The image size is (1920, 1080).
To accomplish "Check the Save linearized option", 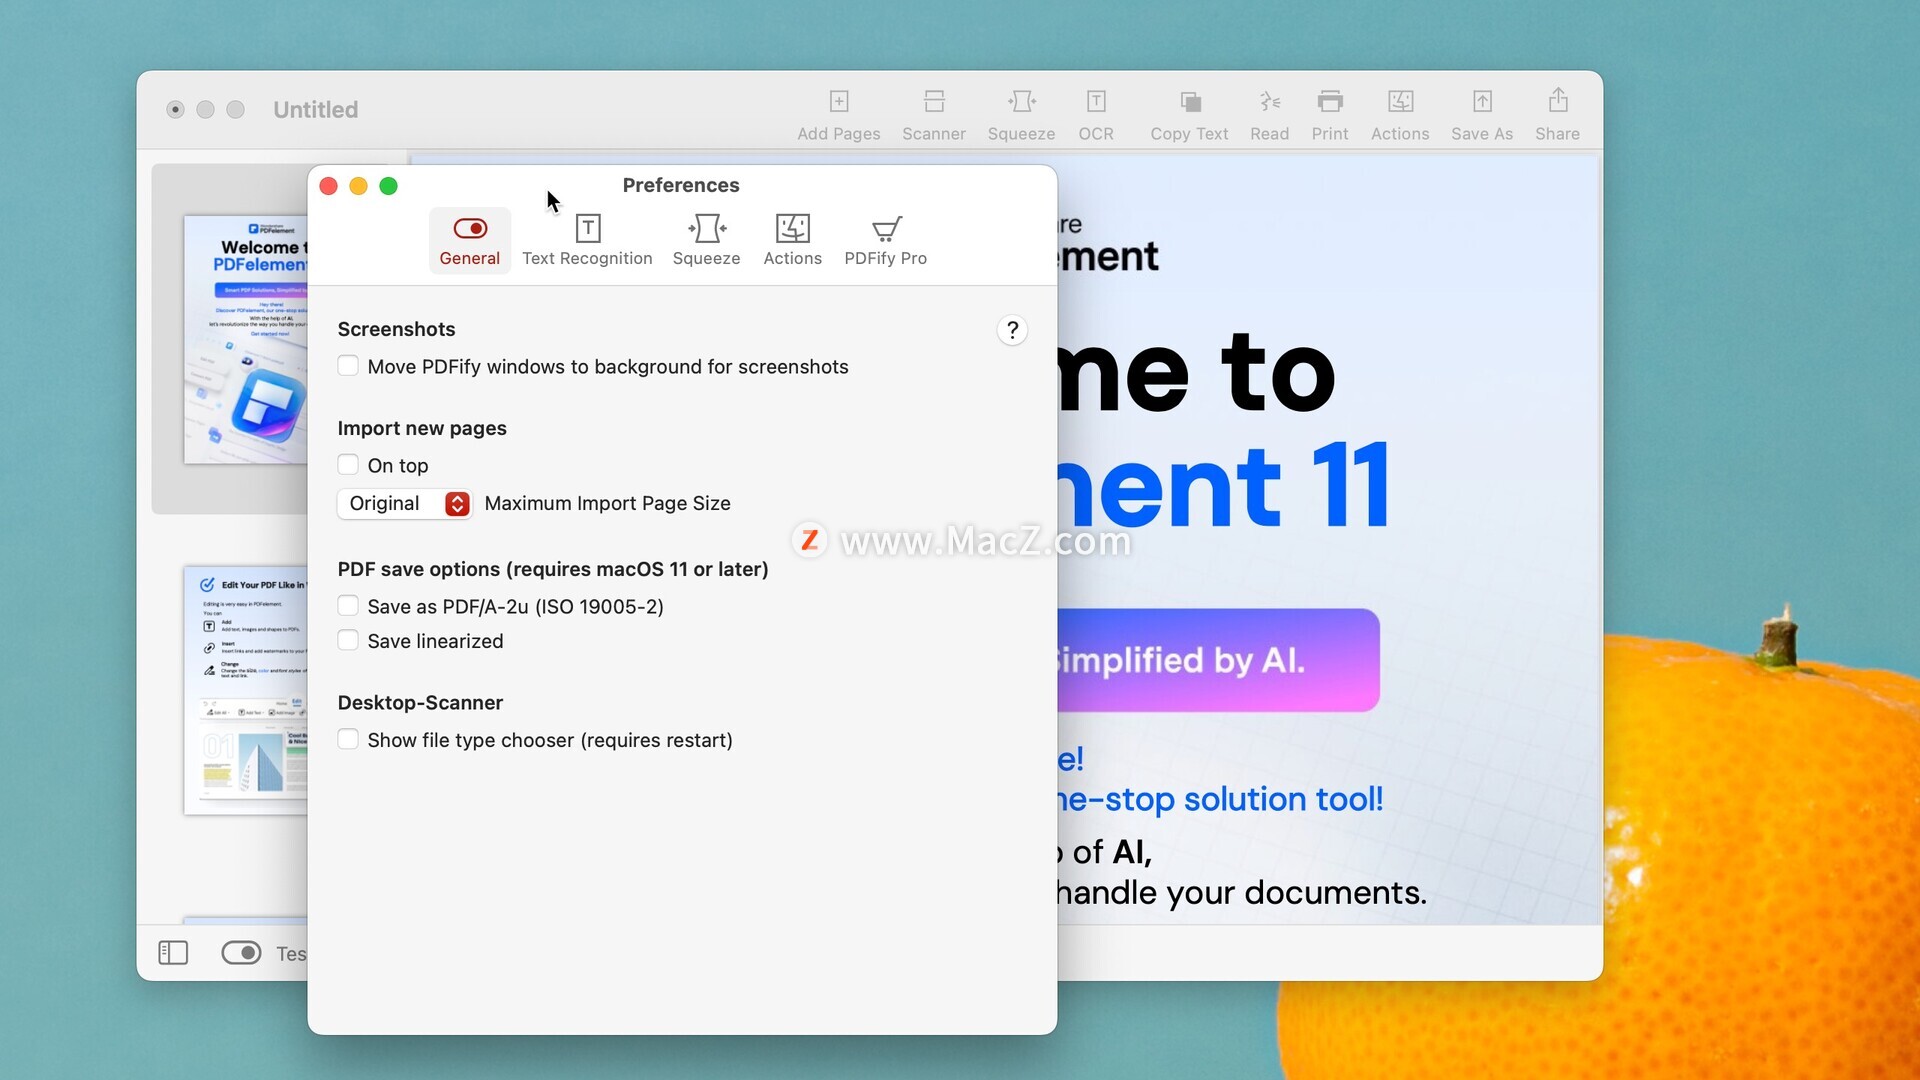I will click(348, 641).
